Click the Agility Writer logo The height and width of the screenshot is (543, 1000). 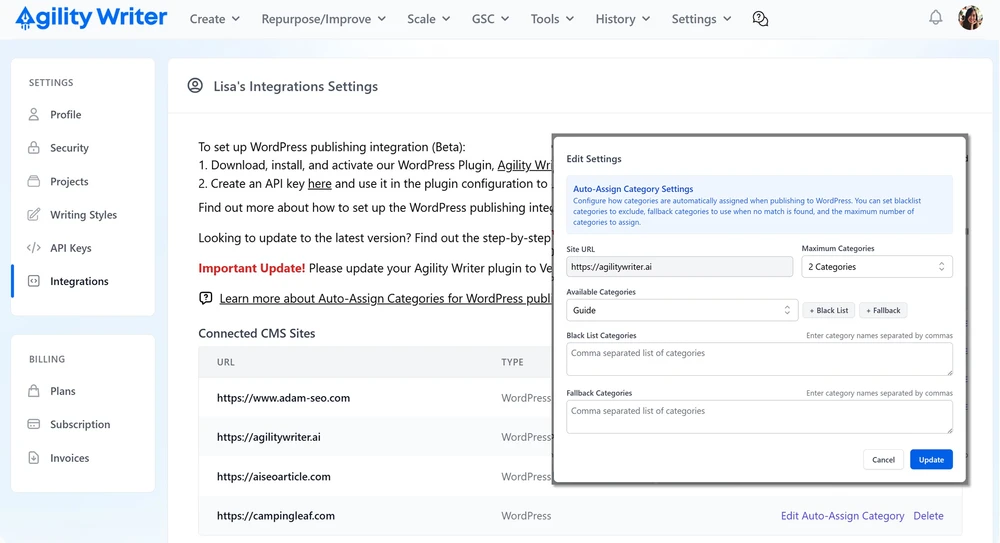pyautogui.click(x=91, y=18)
